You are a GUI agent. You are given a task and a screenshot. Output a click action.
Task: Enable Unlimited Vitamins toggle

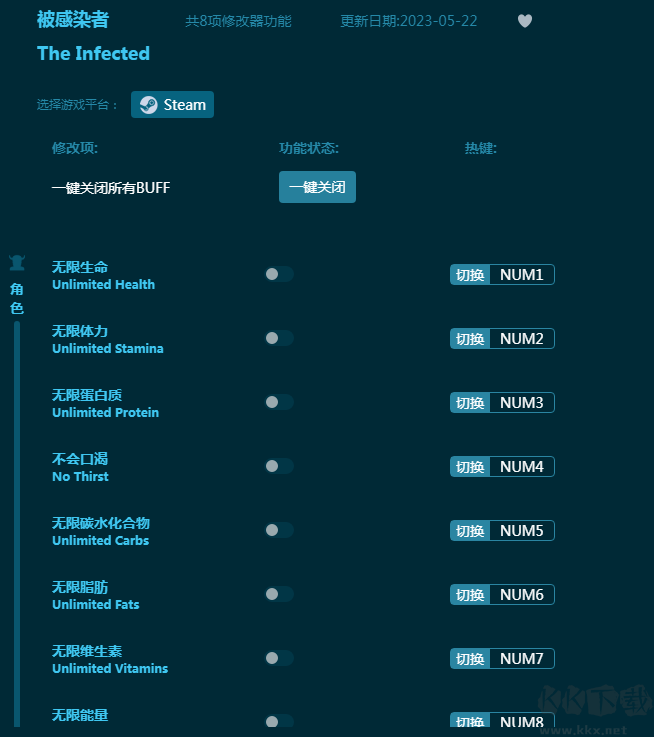coord(279,658)
